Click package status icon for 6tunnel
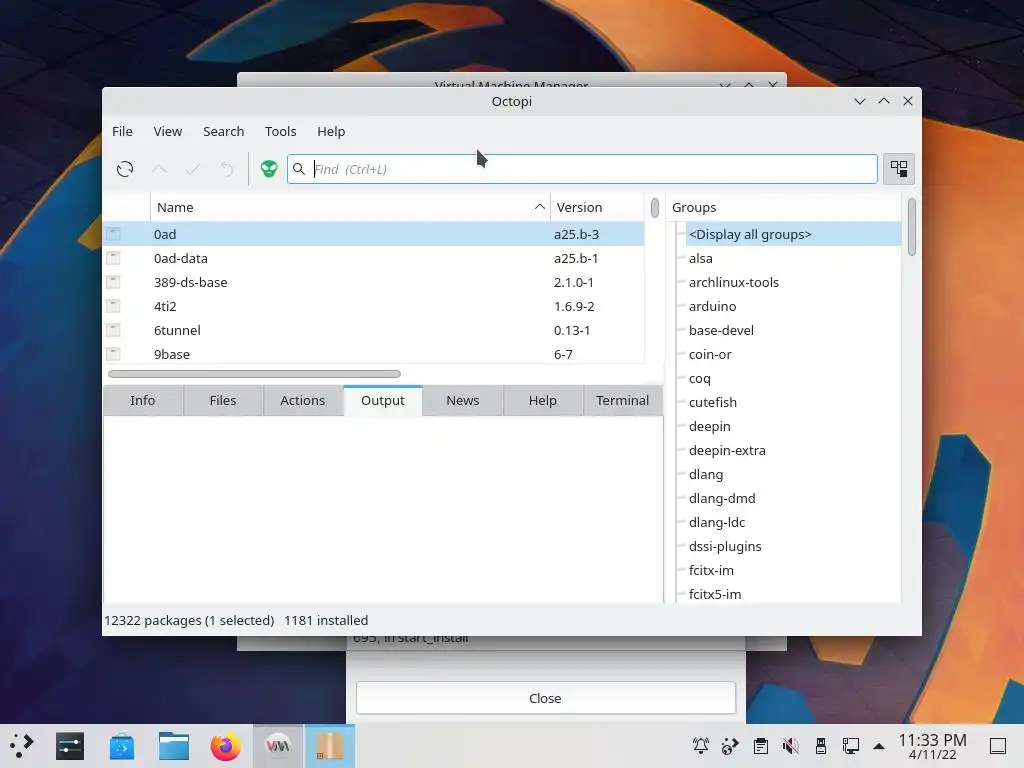The image size is (1024, 768). click(113, 330)
